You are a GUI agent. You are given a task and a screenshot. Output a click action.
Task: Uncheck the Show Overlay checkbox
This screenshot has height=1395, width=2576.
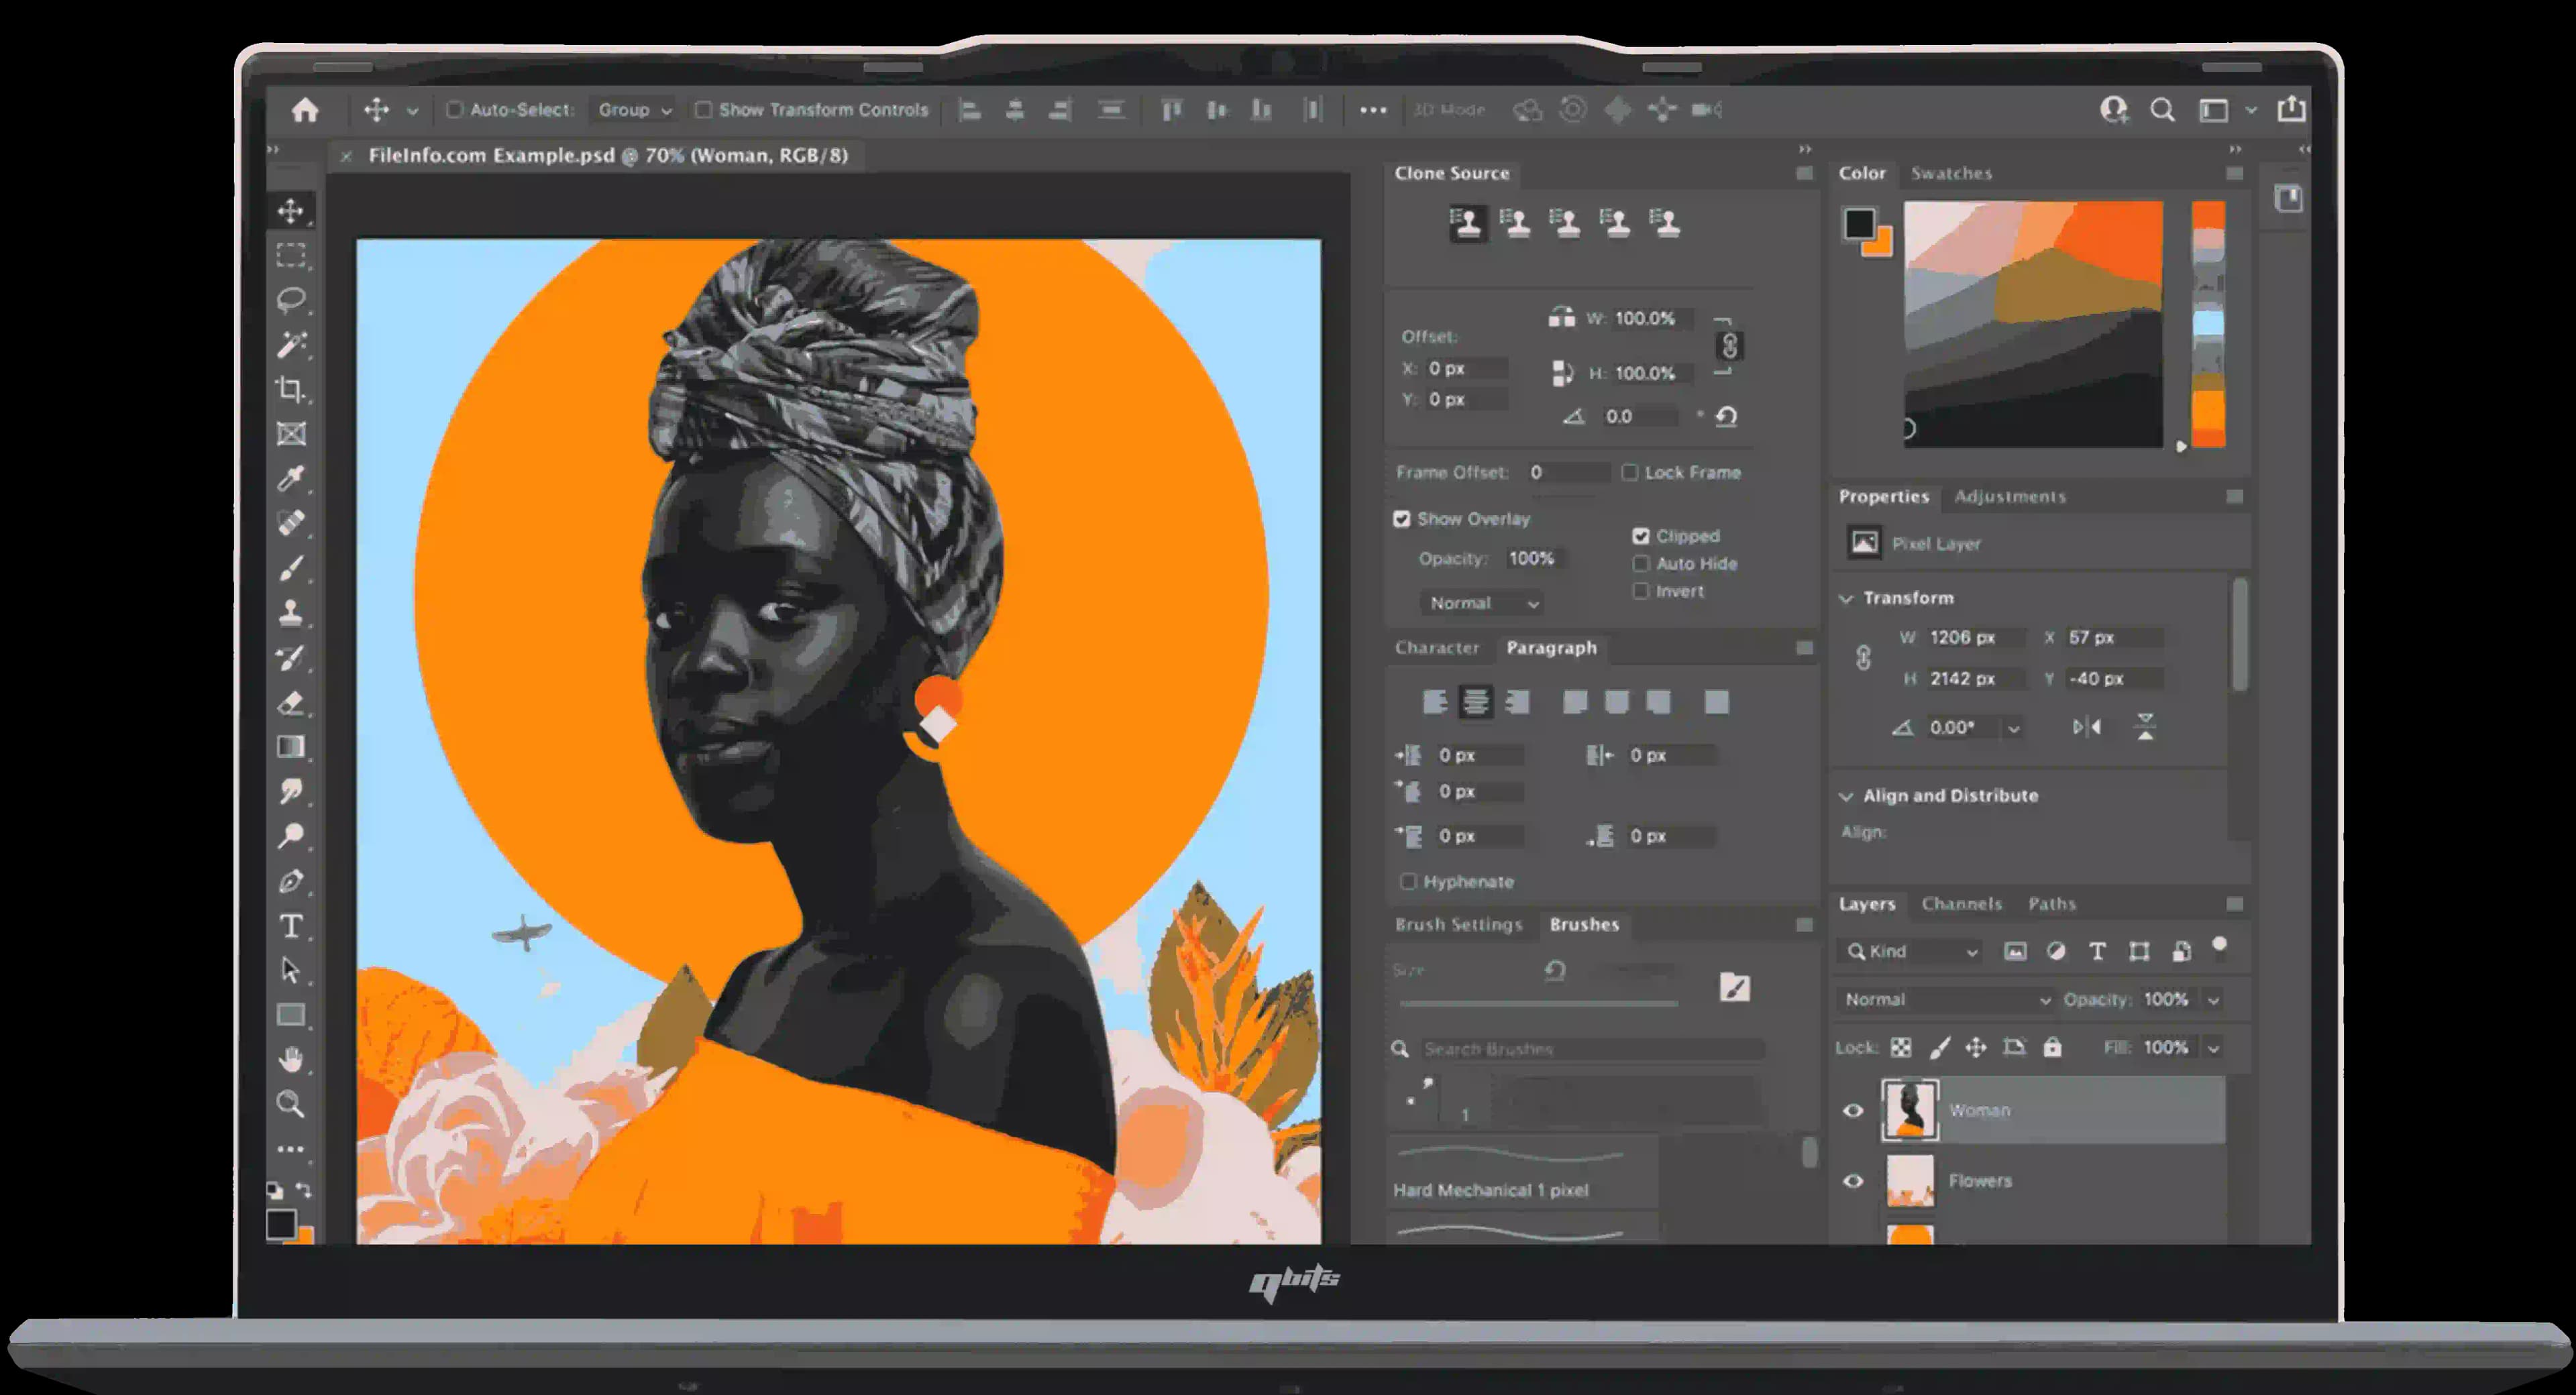tap(1402, 519)
